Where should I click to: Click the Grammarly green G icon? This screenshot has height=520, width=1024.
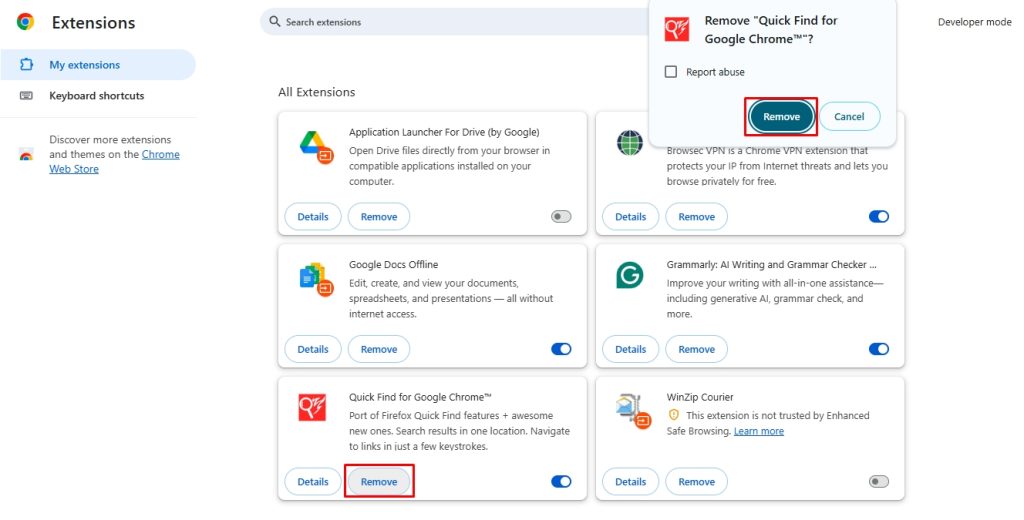(x=630, y=276)
